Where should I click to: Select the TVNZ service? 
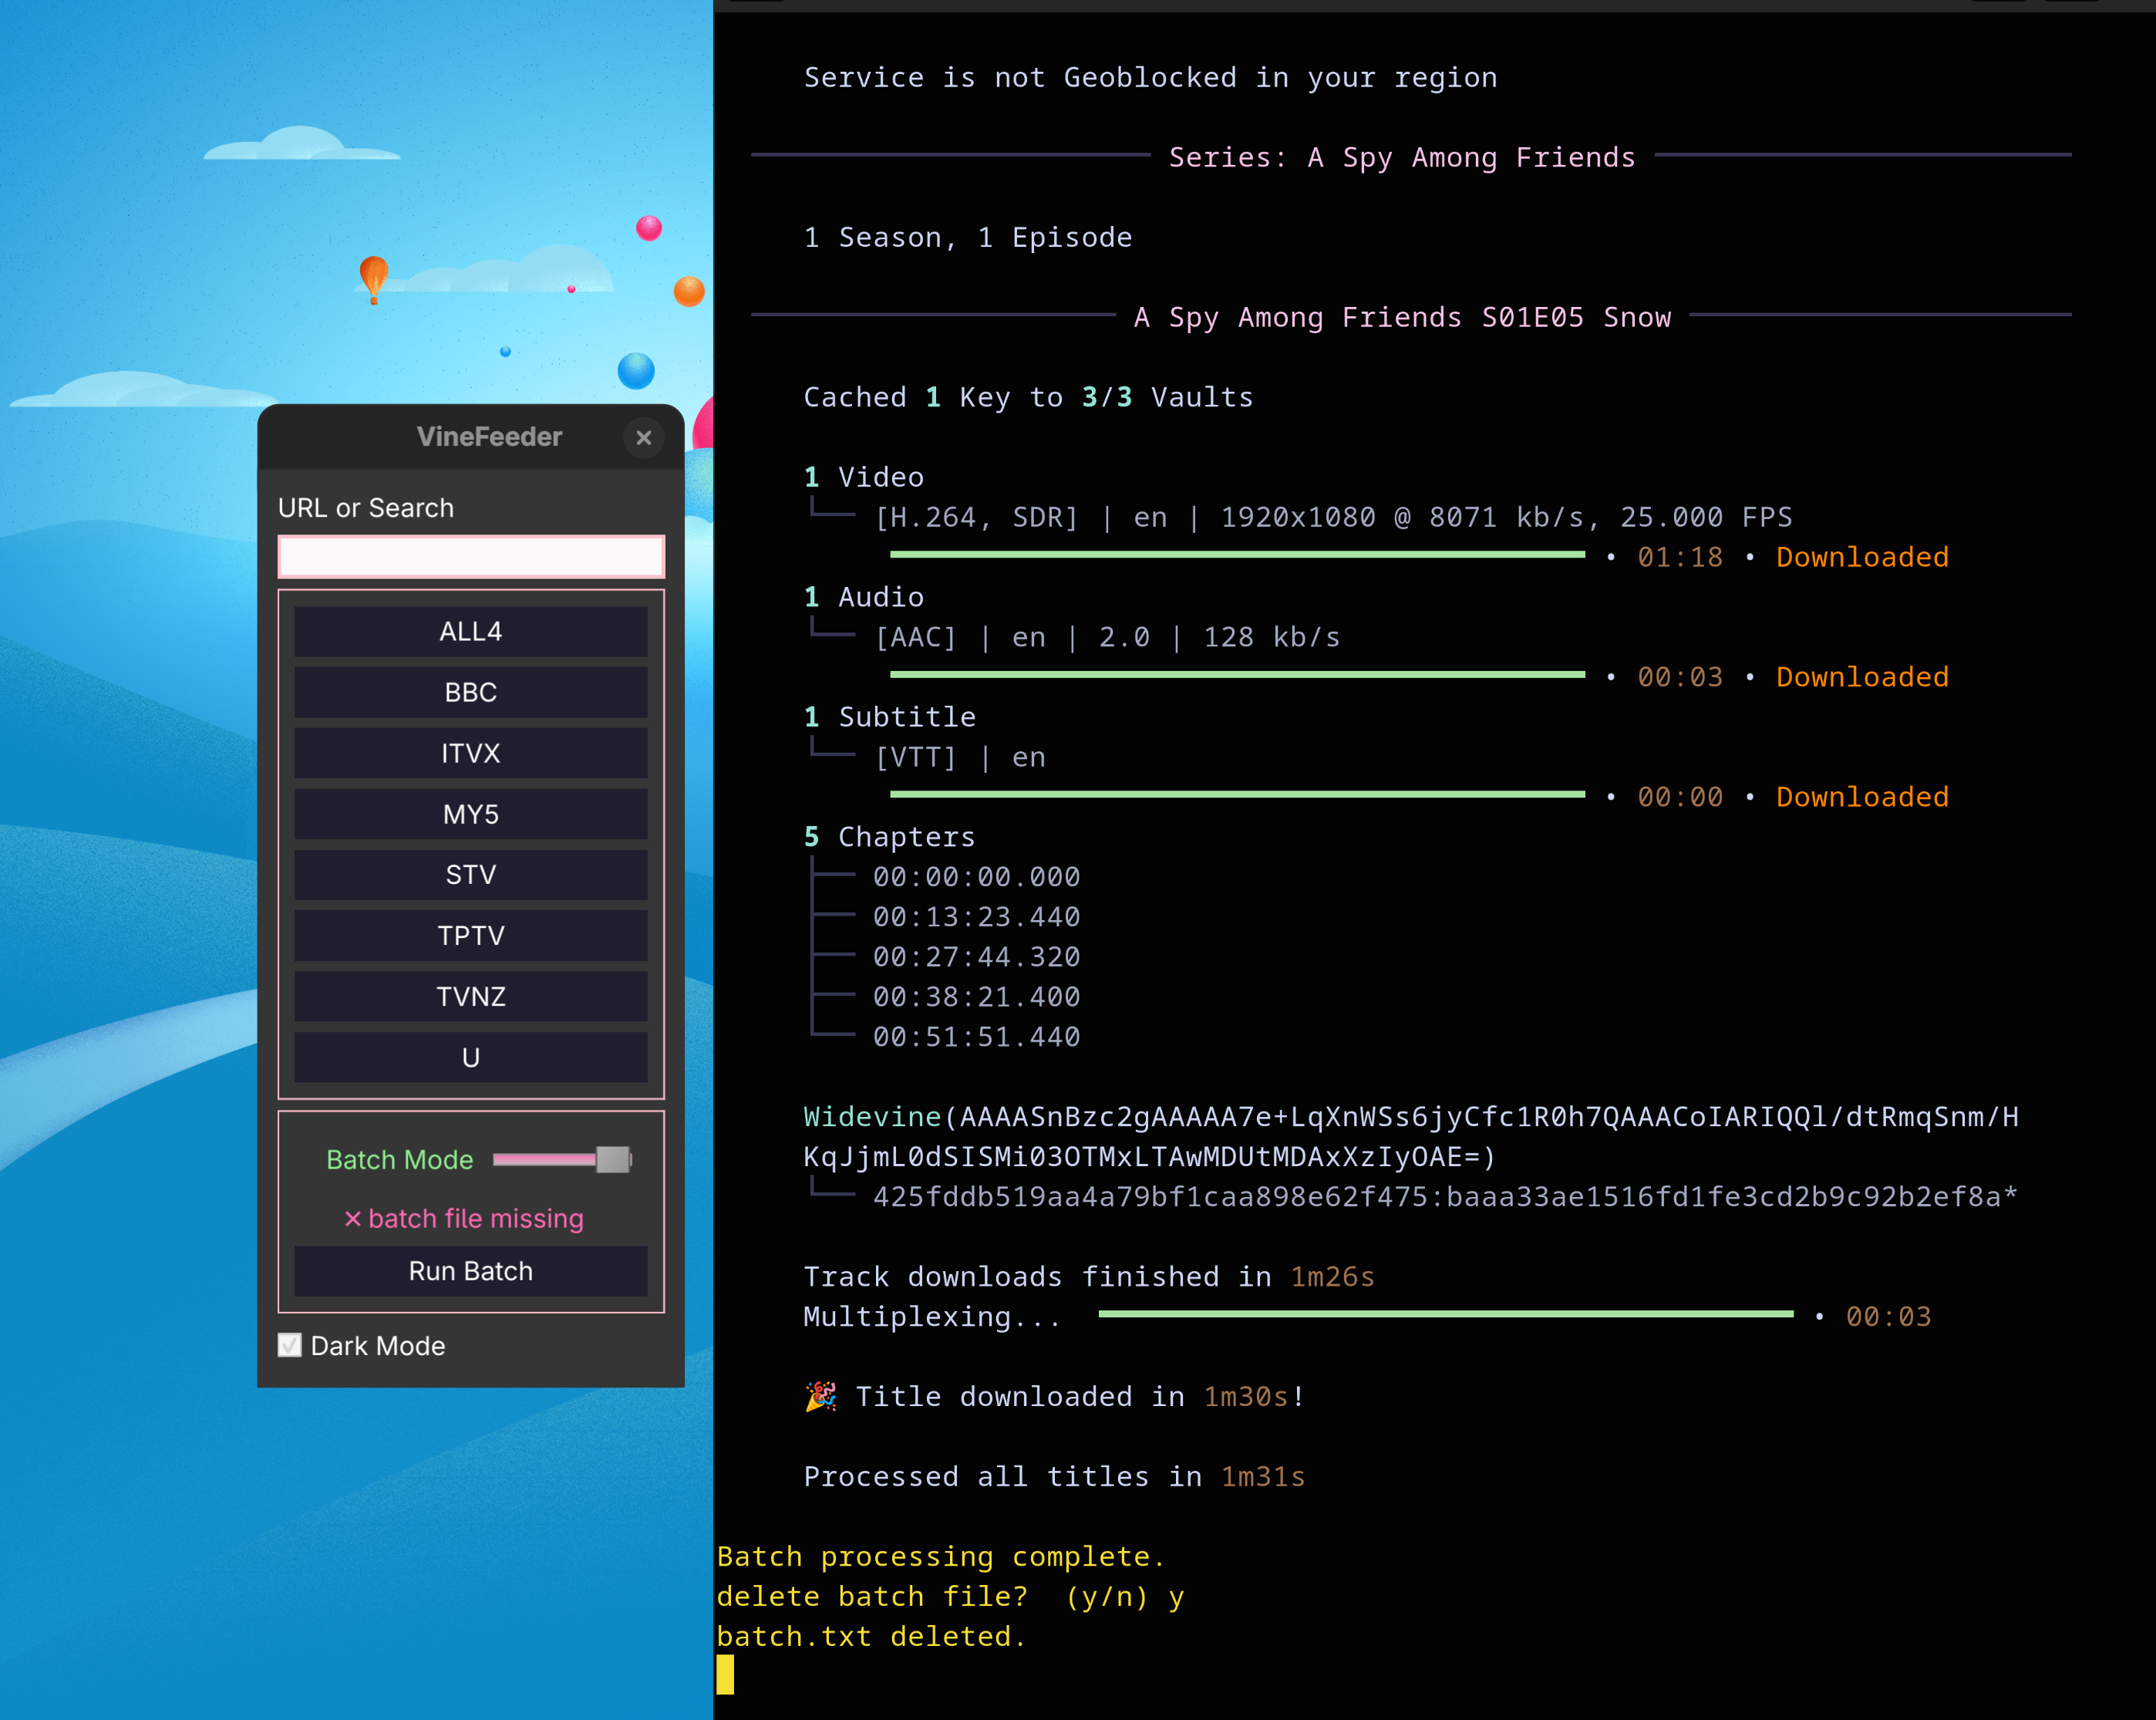(470, 997)
